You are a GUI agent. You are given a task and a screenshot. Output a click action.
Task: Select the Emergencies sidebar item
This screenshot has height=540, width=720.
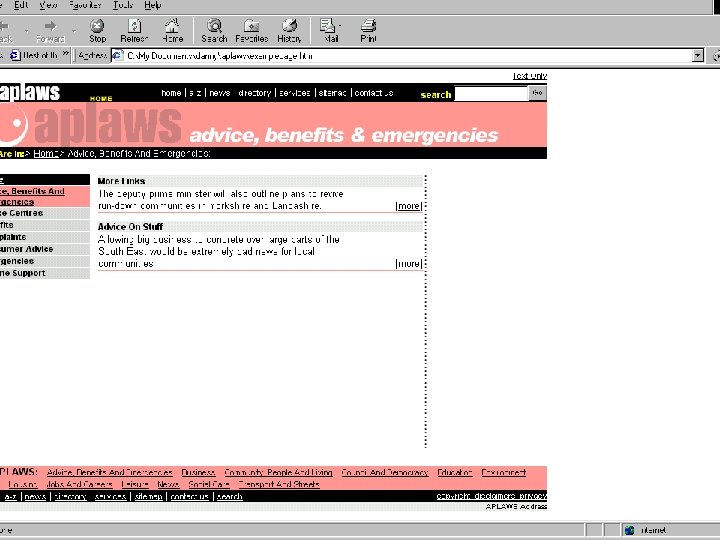(x=45, y=261)
